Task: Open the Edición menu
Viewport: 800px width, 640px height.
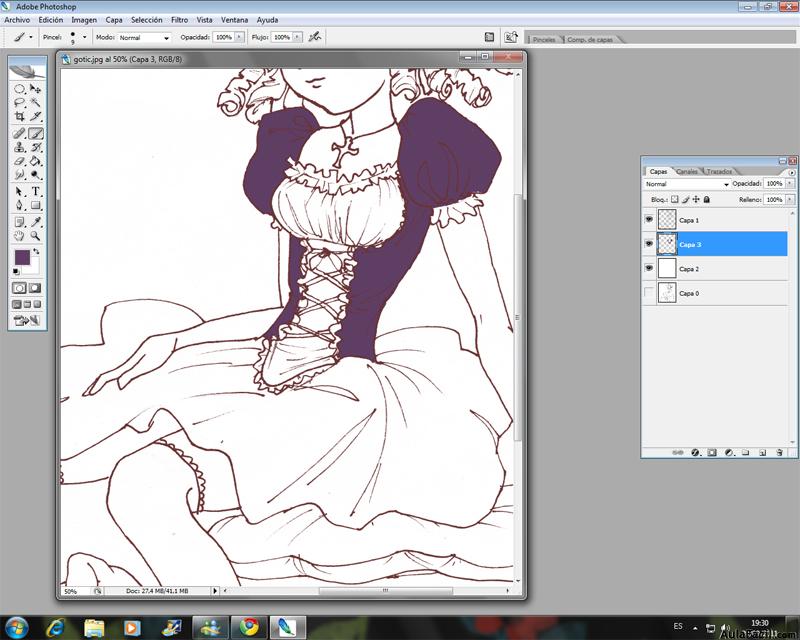Action: tap(51, 20)
